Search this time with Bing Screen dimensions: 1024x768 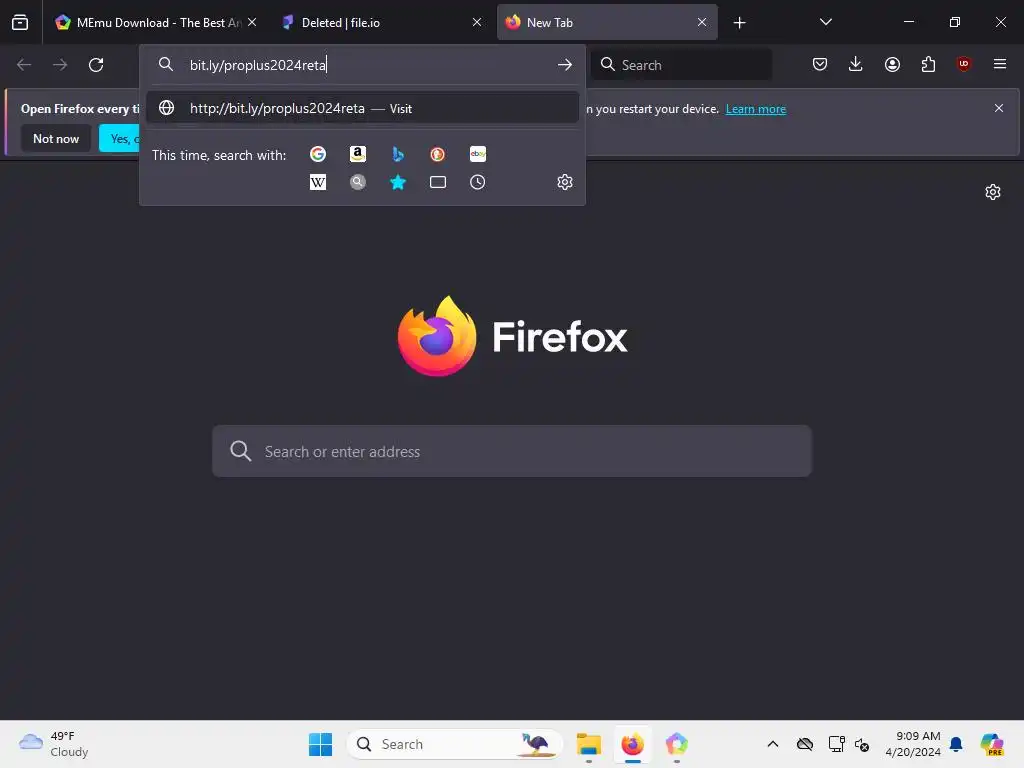pos(398,154)
